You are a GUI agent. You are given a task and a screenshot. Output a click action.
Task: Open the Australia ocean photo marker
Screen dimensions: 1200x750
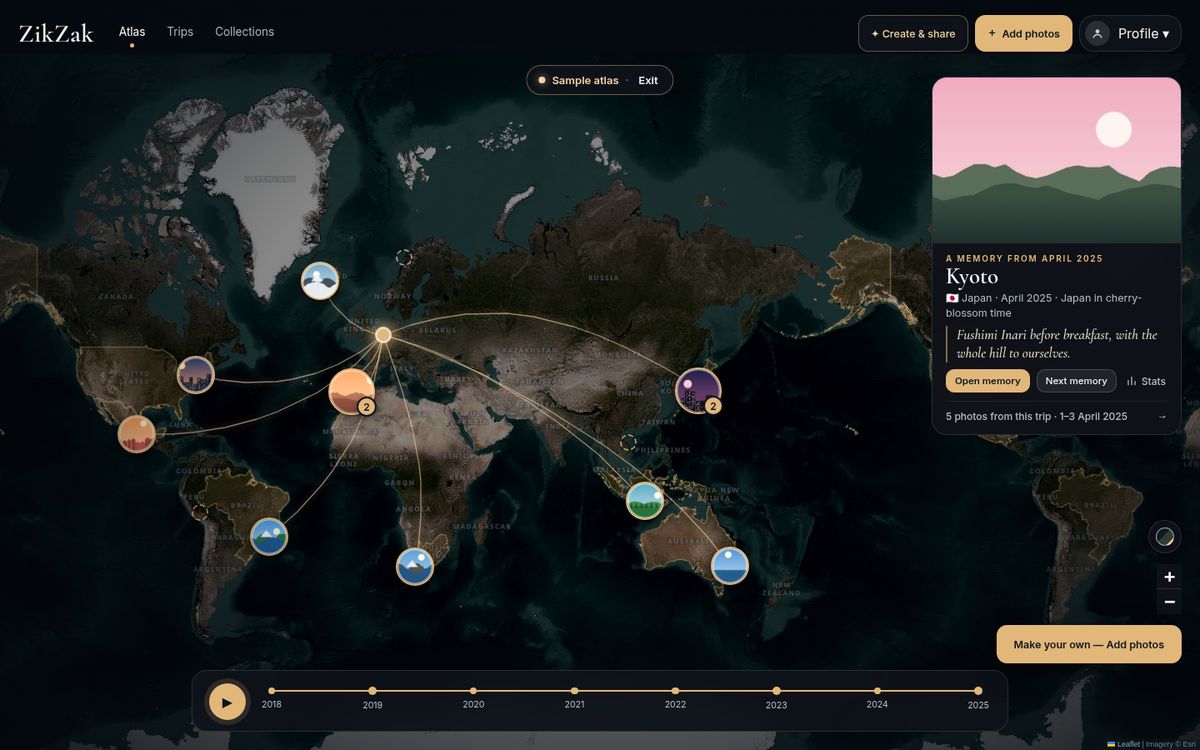click(x=730, y=566)
